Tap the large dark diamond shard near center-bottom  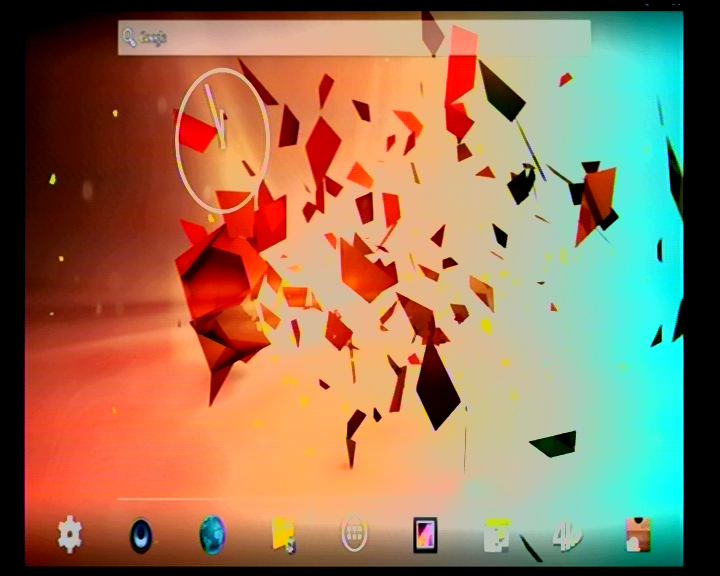pyautogui.click(x=436, y=385)
